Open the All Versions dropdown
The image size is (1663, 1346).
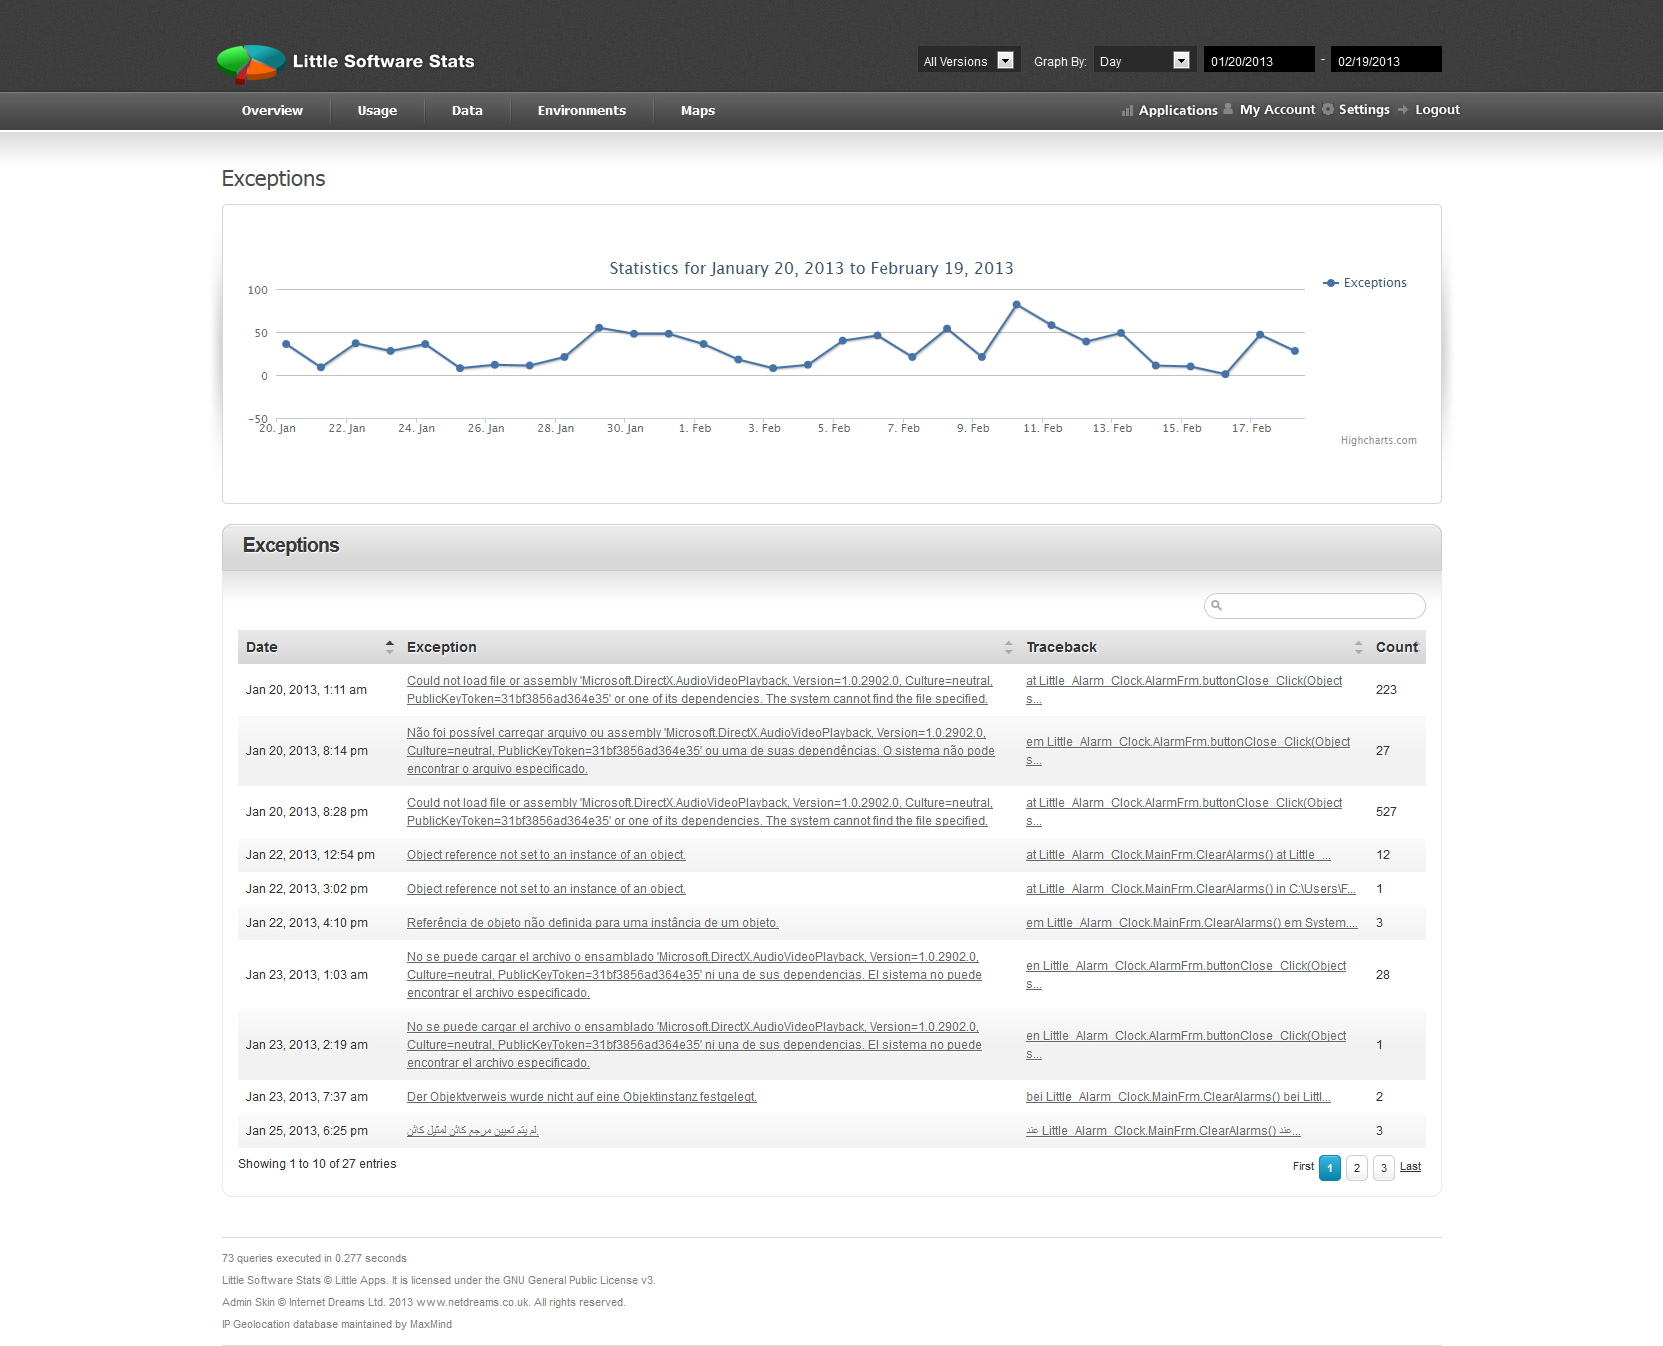click(x=960, y=60)
